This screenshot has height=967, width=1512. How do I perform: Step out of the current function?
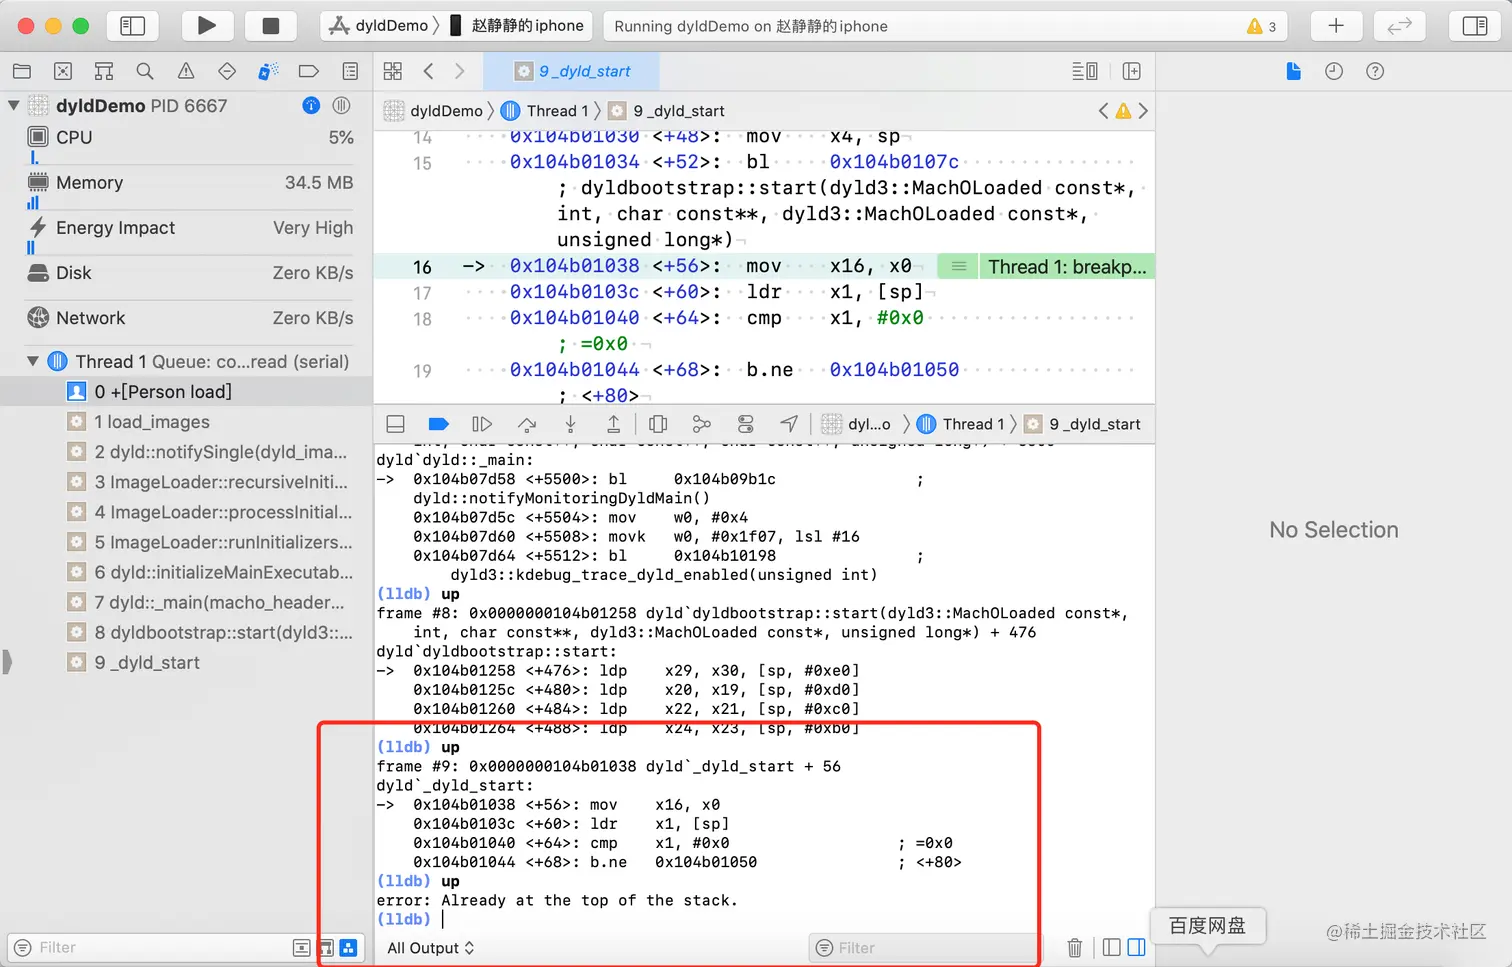pyautogui.click(x=614, y=424)
